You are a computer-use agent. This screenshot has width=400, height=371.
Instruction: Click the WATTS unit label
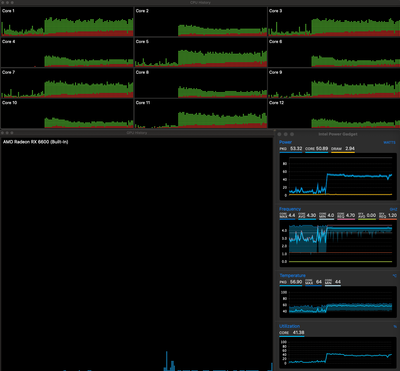[389, 142]
